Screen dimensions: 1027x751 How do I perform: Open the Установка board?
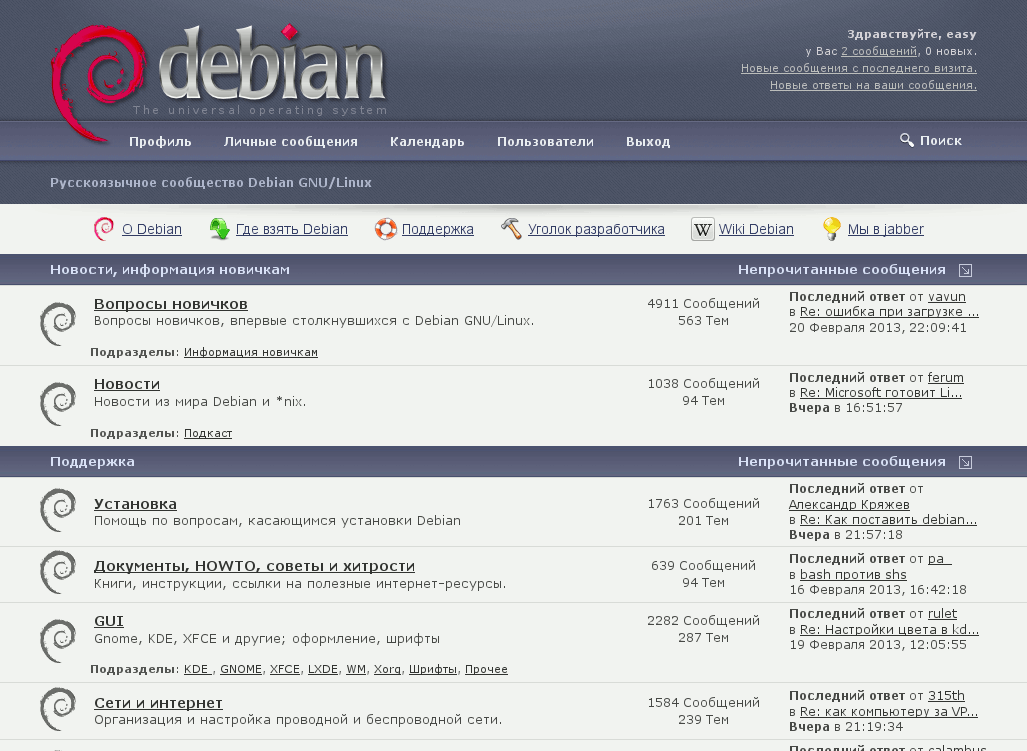coord(135,504)
